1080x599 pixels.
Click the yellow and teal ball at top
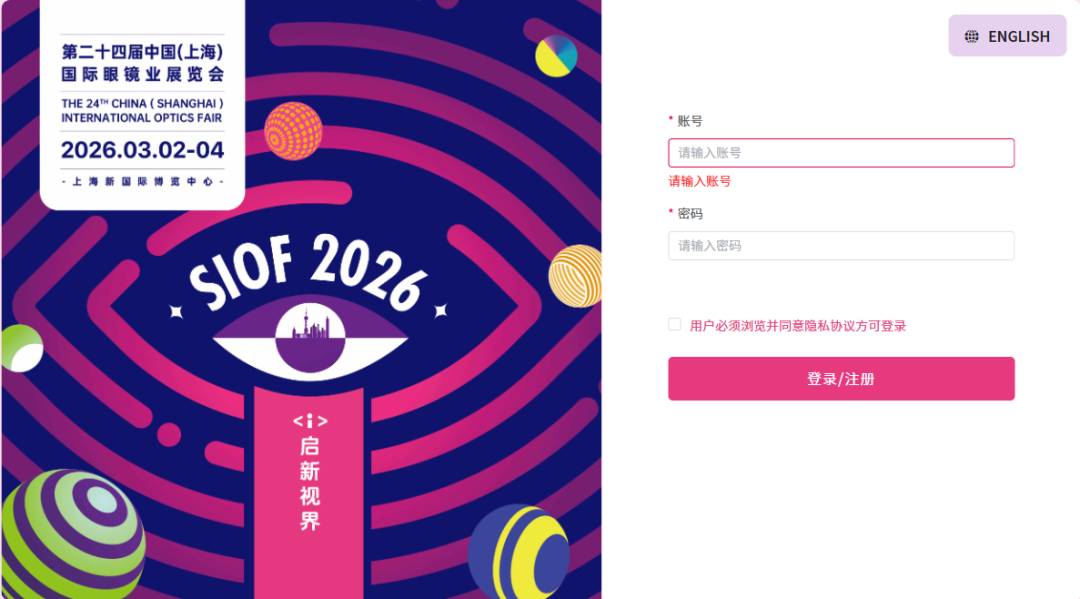556,56
